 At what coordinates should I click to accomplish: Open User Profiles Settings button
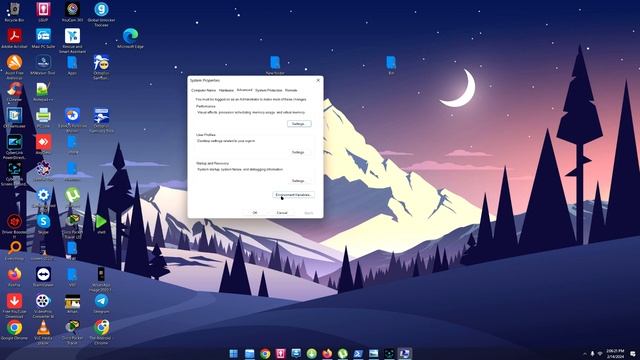click(299, 152)
